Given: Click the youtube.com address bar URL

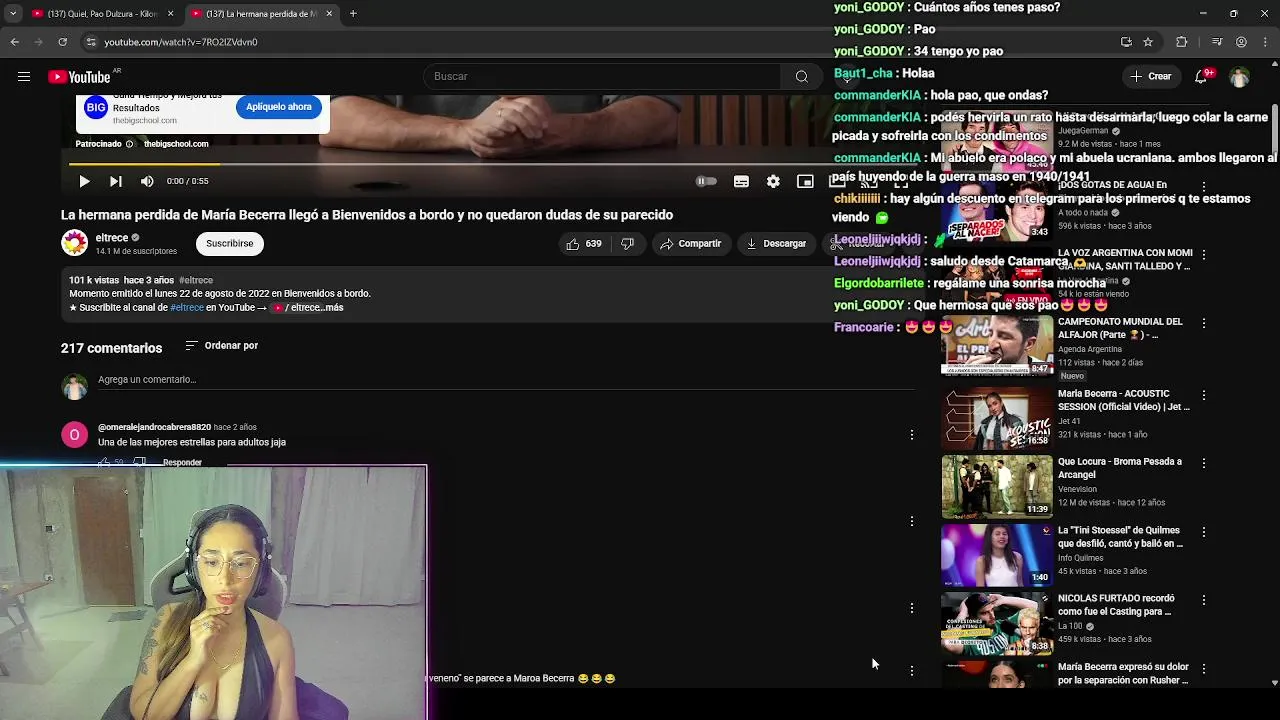Looking at the screenshot, I should [x=181, y=42].
